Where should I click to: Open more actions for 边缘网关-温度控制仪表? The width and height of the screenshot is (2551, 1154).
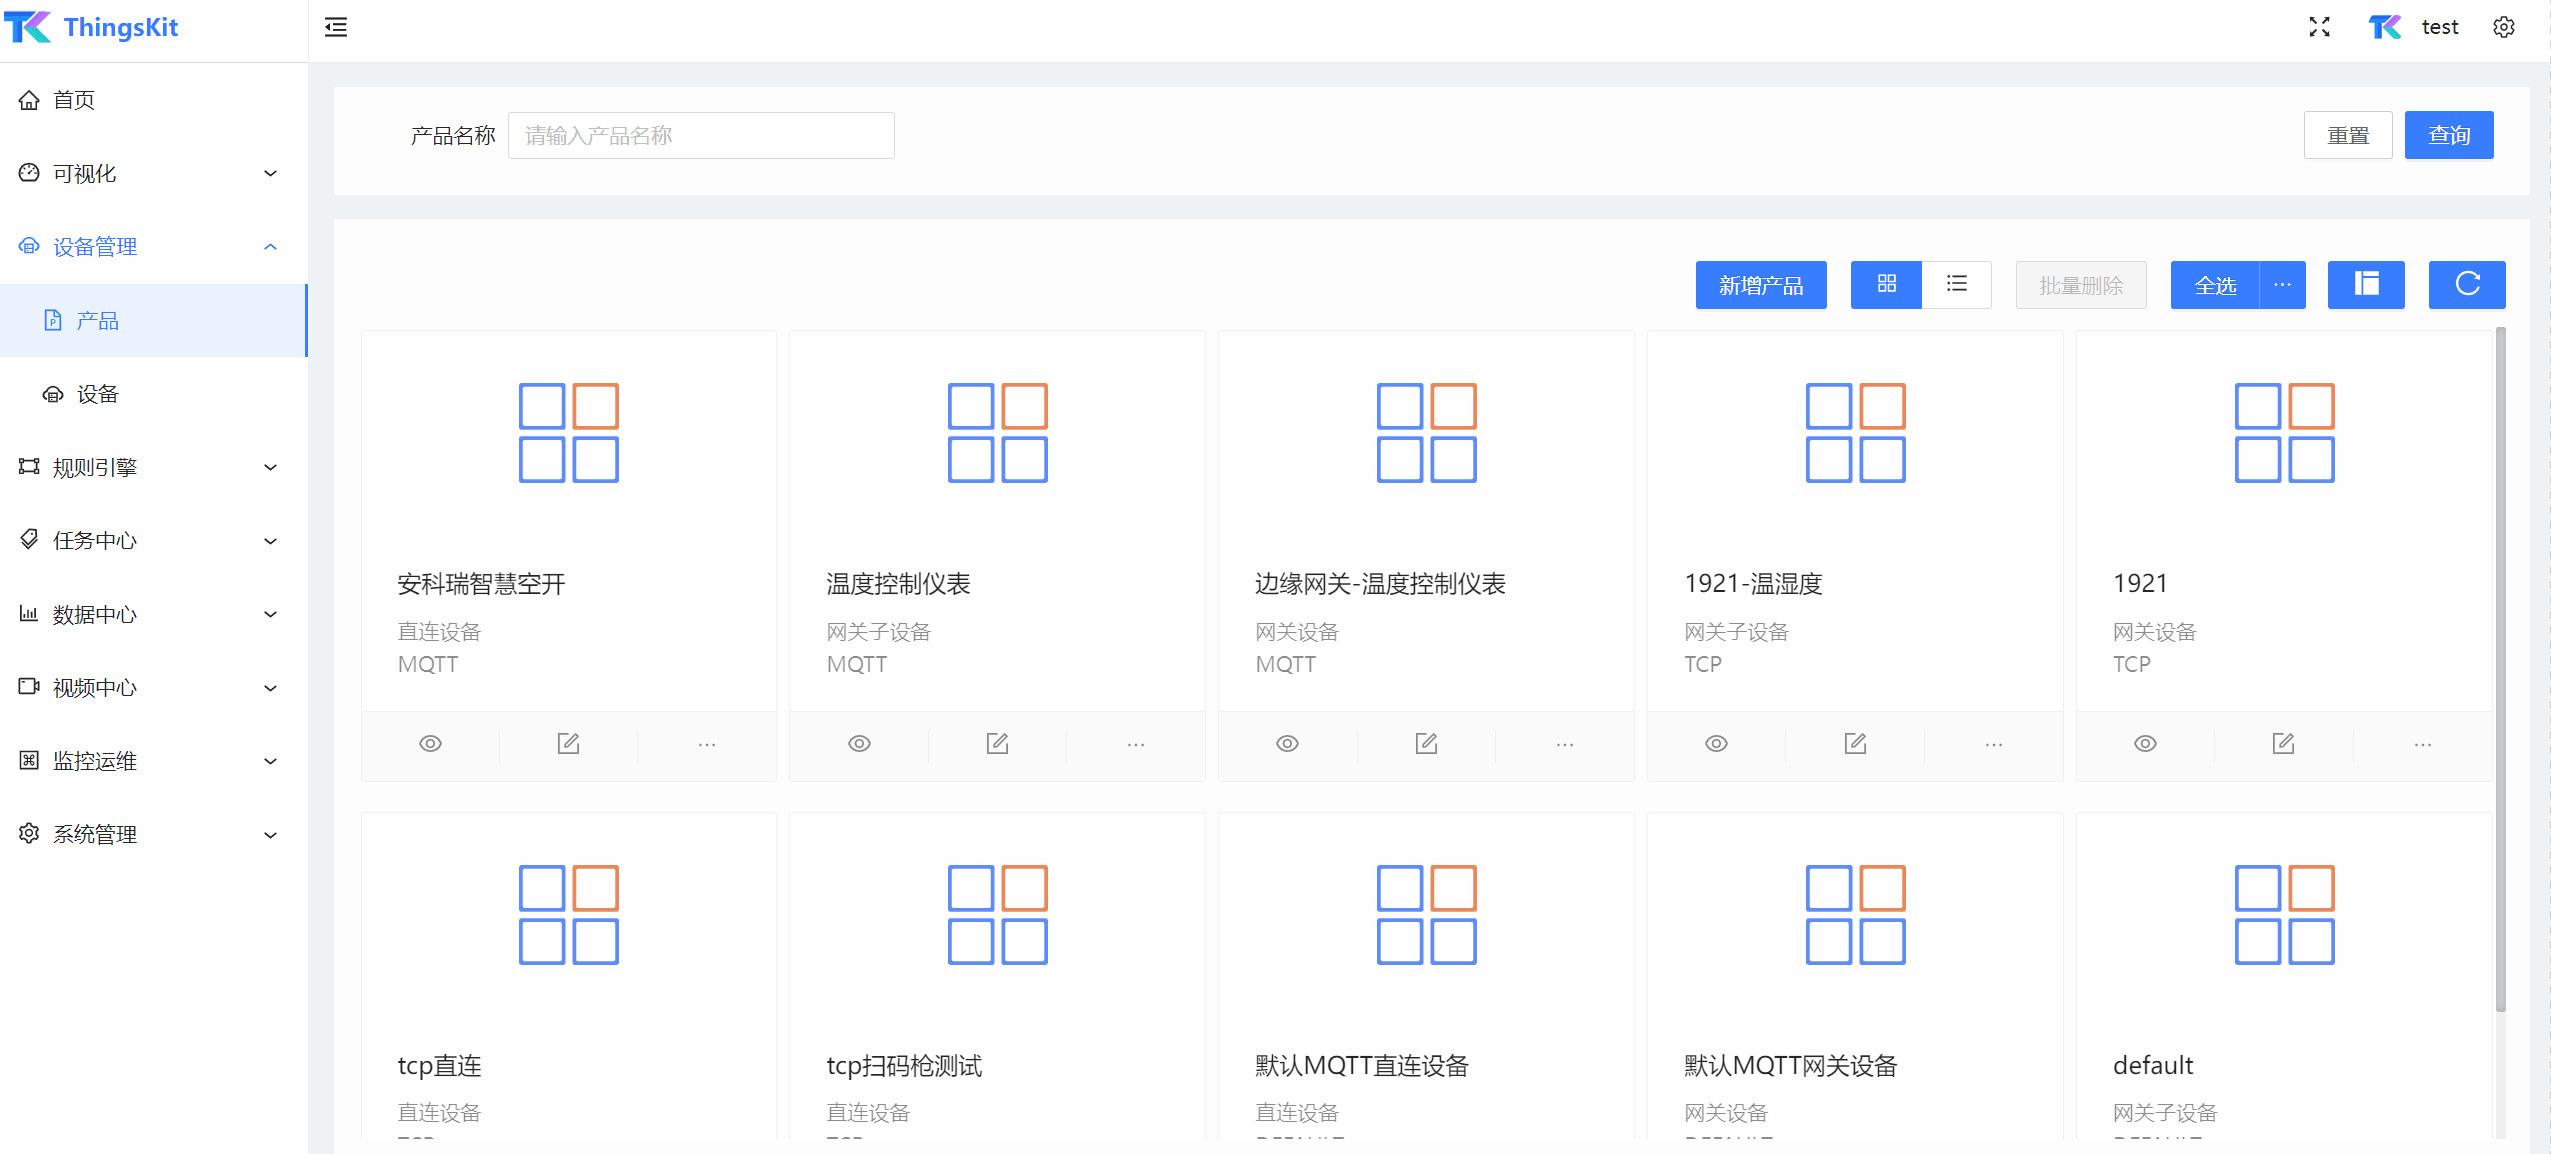(x=1564, y=744)
